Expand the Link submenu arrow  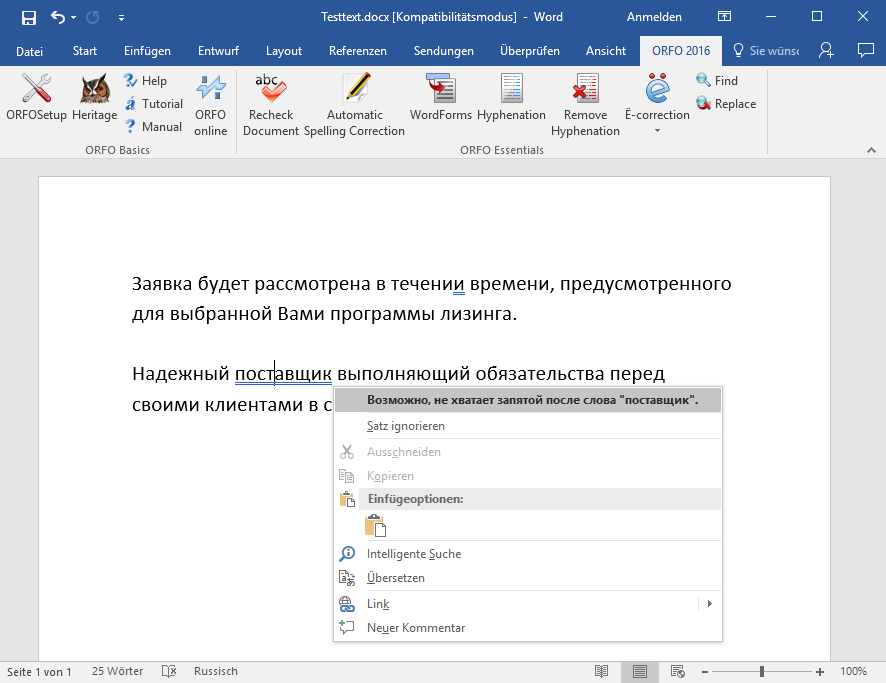709,604
